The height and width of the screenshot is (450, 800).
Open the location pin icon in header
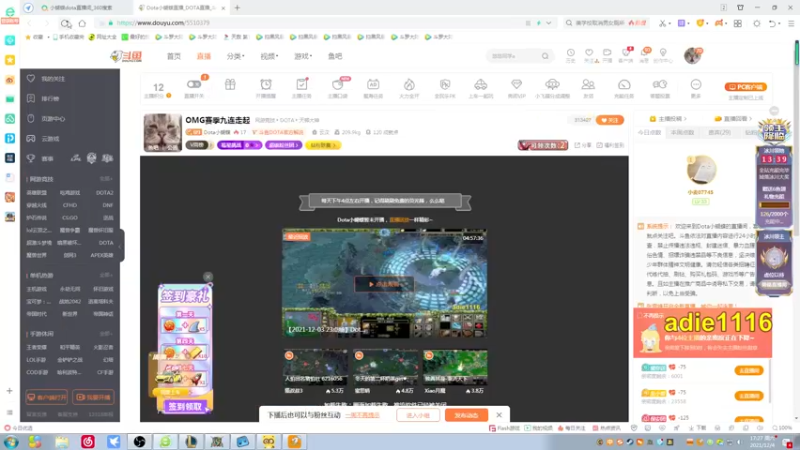click(x=663, y=55)
